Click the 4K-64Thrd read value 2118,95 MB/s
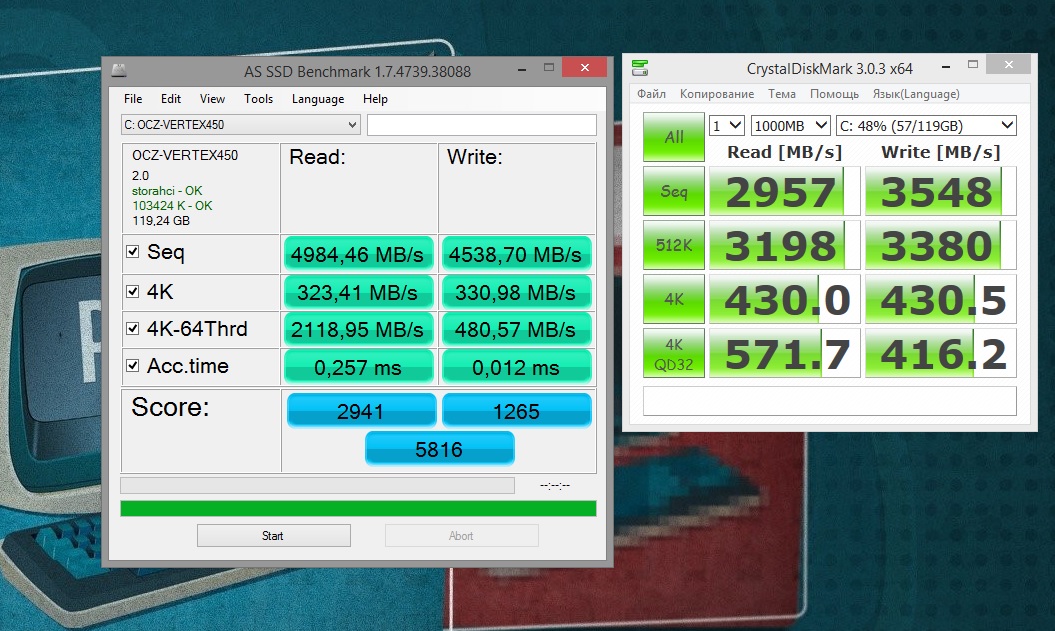 click(358, 329)
